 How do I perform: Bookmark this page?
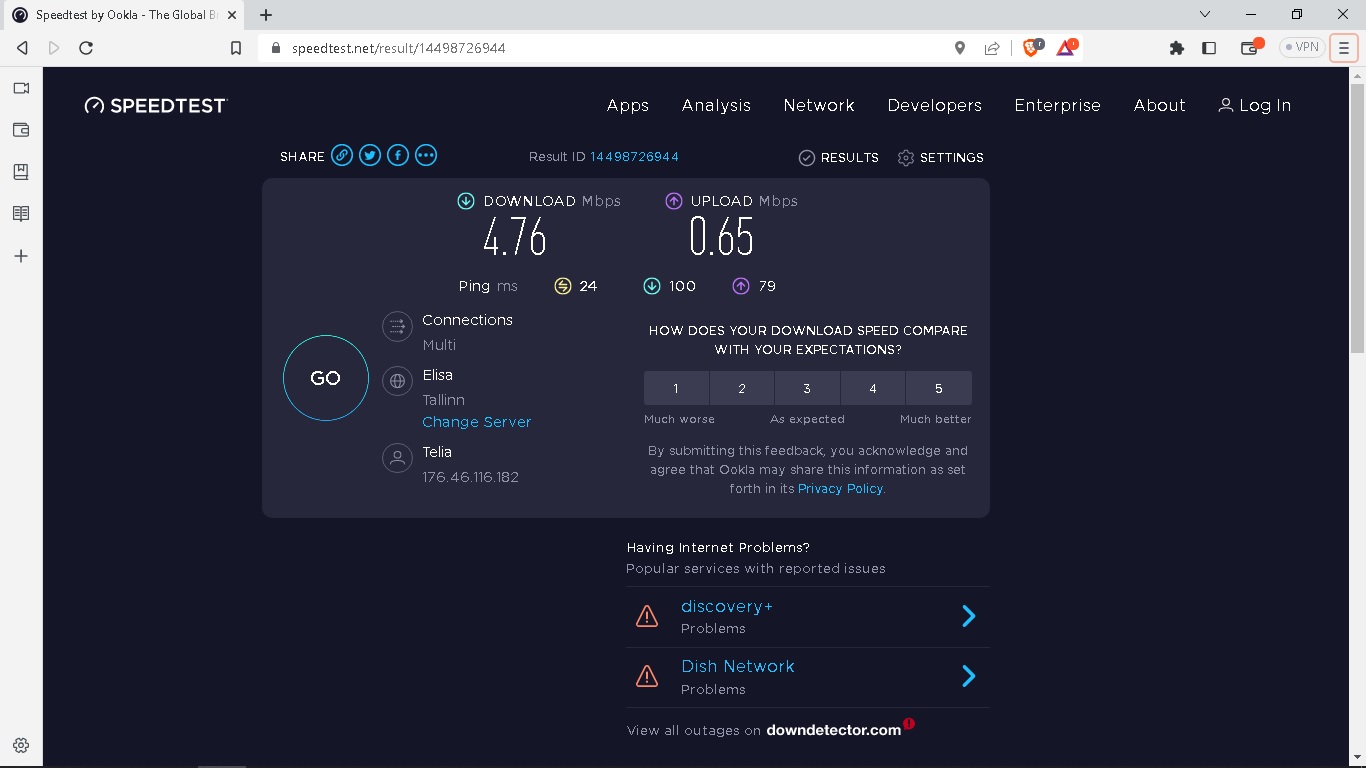point(236,47)
